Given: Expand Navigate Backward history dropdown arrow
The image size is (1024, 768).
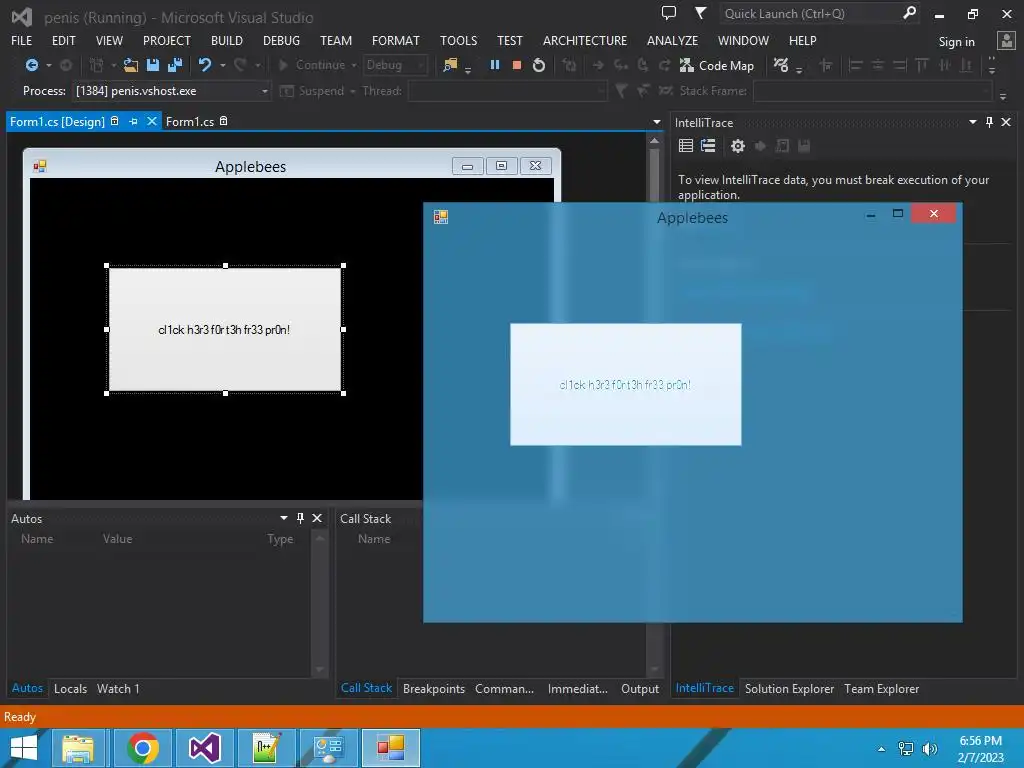Looking at the screenshot, I should point(49,65).
